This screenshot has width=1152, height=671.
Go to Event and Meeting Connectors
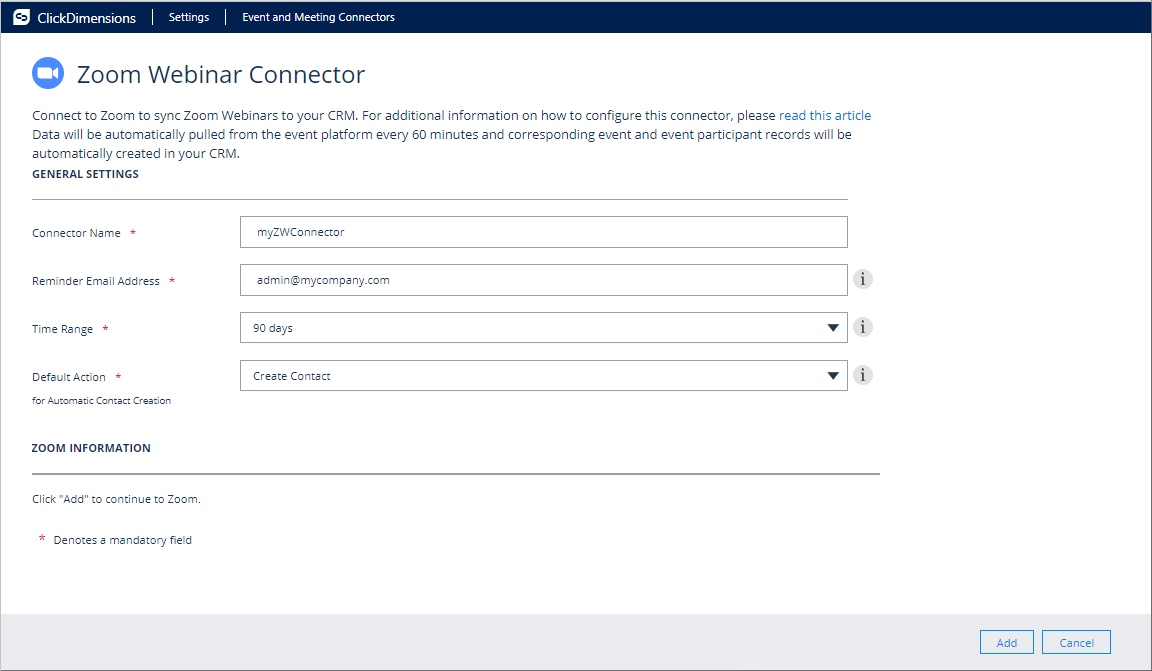(318, 17)
